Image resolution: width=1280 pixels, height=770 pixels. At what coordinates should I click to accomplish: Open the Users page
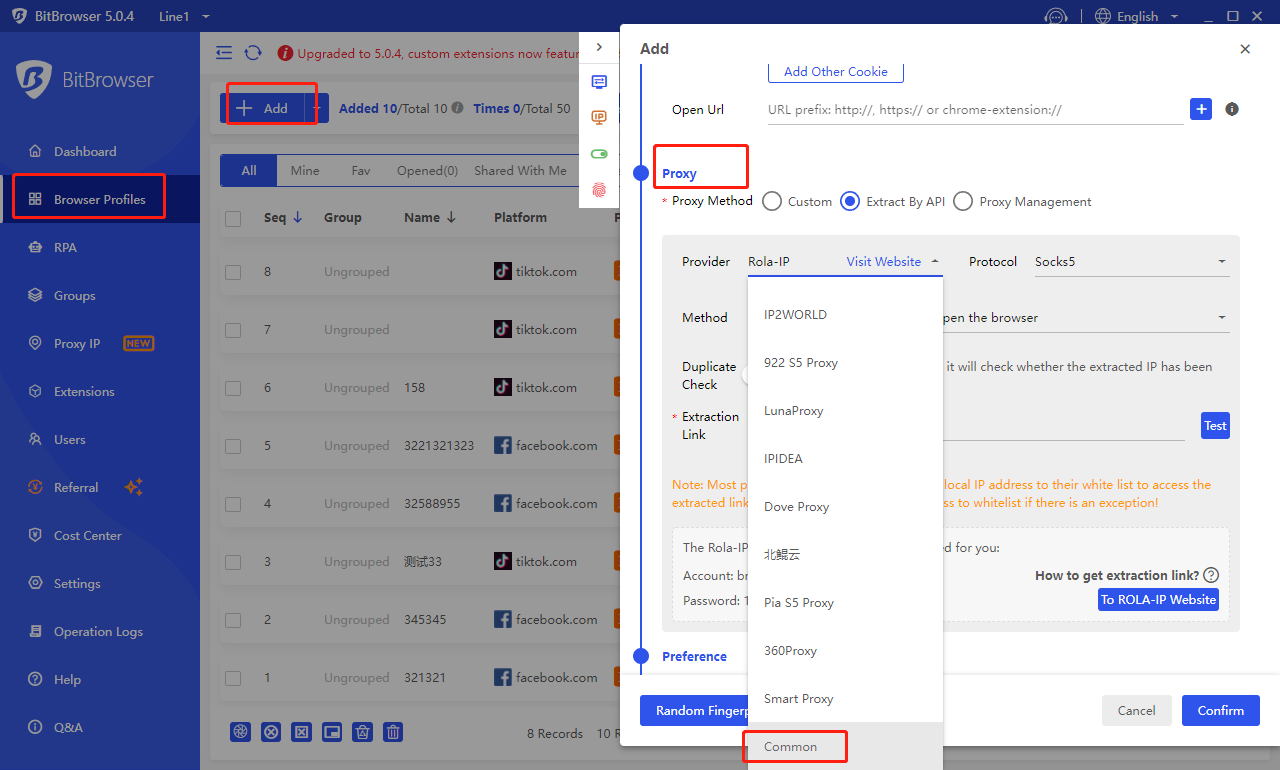(x=70, y=439)
